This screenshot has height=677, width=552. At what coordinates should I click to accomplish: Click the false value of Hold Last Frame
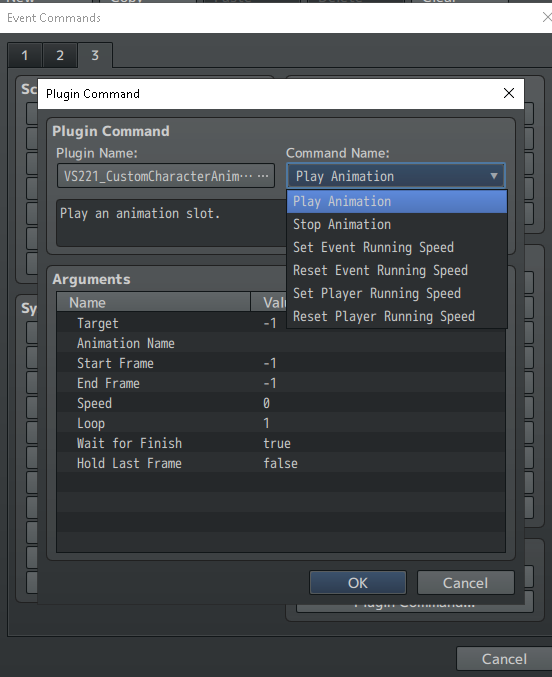[280, 463]
